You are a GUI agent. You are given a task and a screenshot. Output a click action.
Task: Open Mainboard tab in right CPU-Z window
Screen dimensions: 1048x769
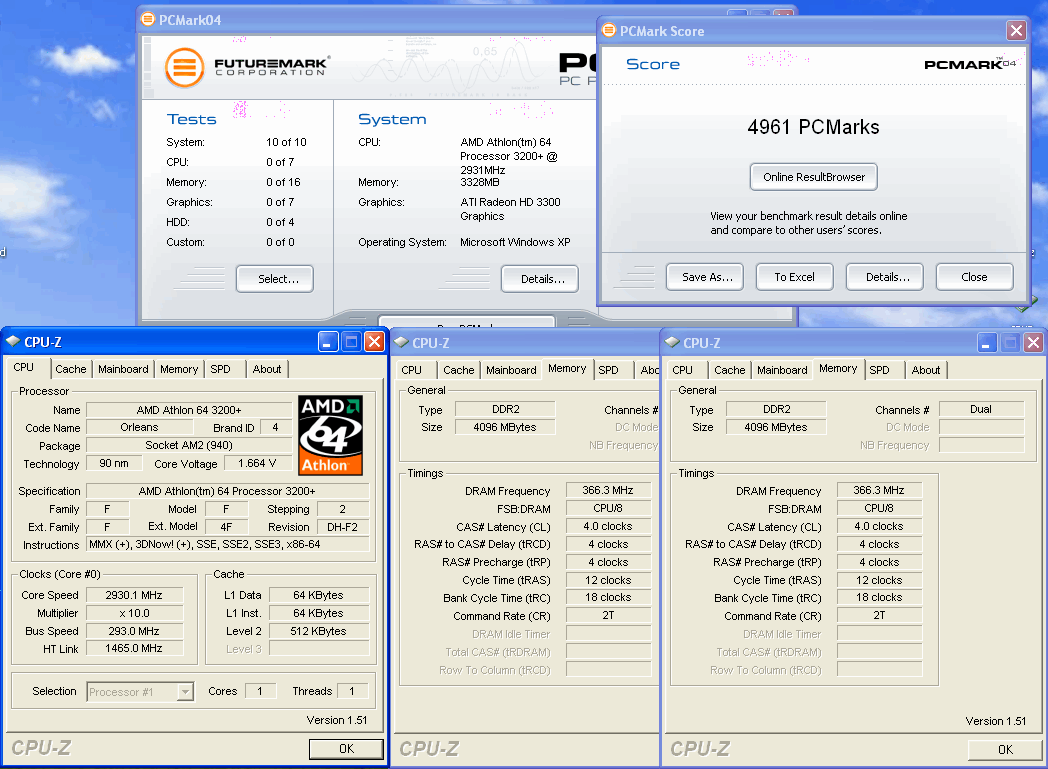(x=782, y=369)
